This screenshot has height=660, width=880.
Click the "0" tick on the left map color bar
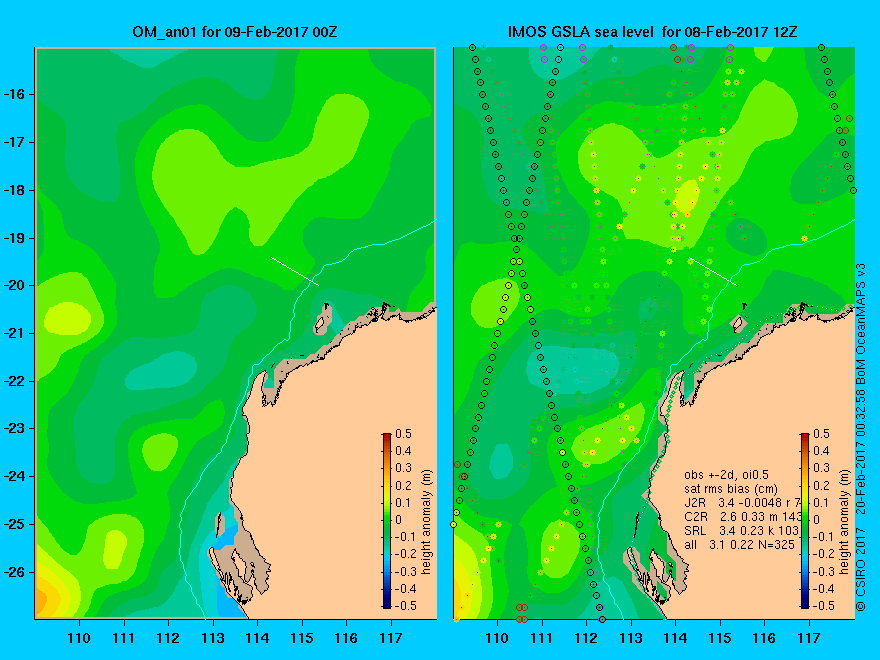coord(399,520)
